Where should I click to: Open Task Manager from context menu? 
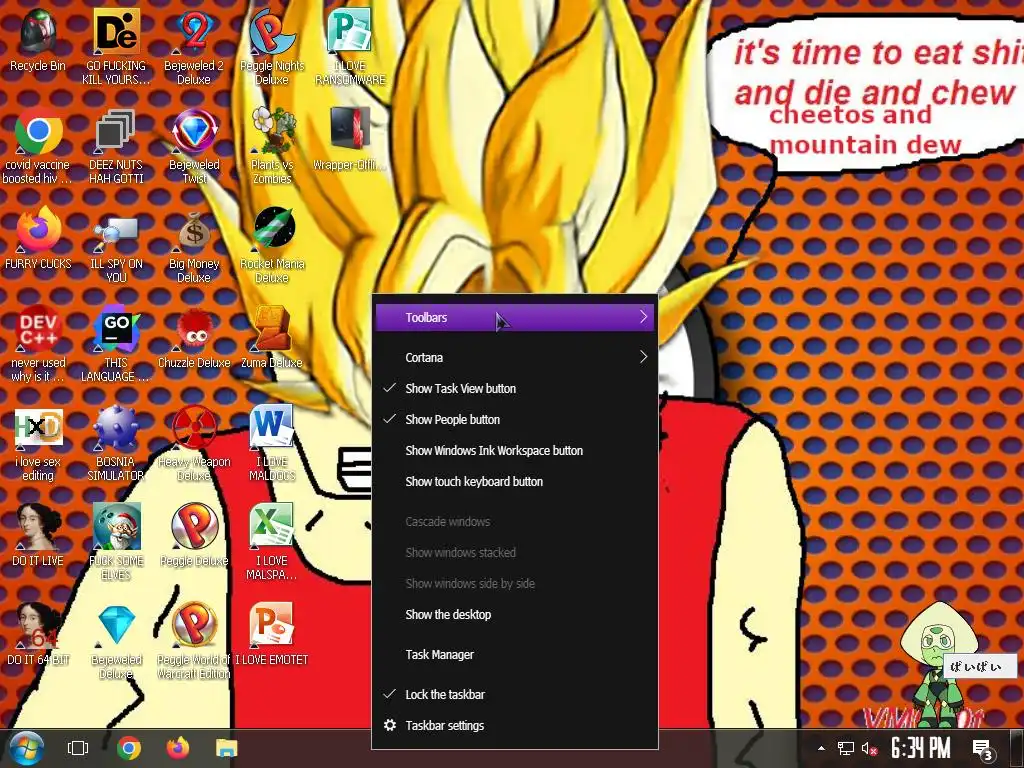(515, 654)
